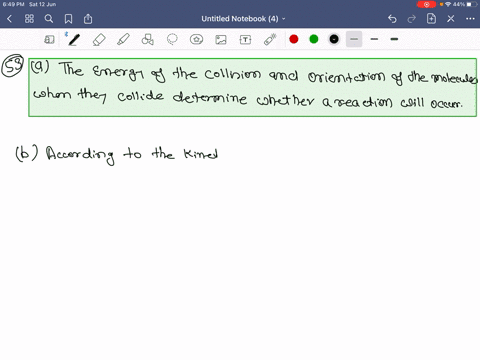Close the notebook with the X icon

click(x=451, y=19)
